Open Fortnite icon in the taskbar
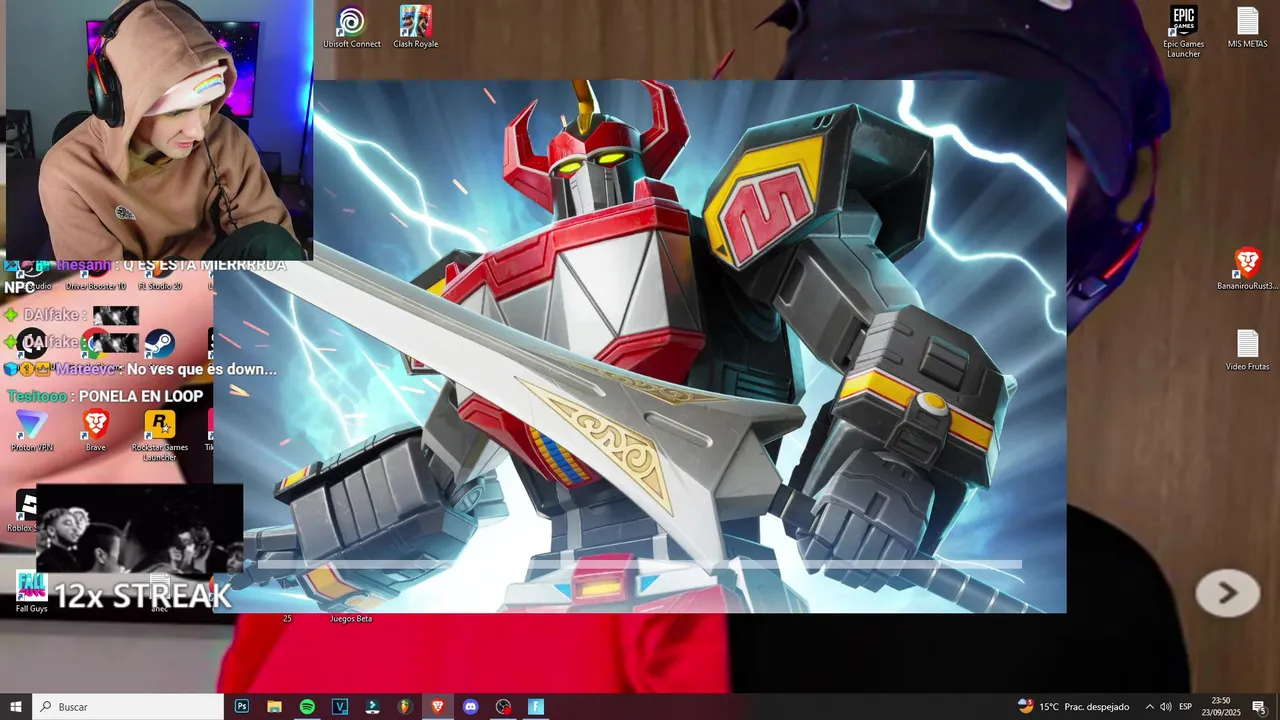 (536, 706)
